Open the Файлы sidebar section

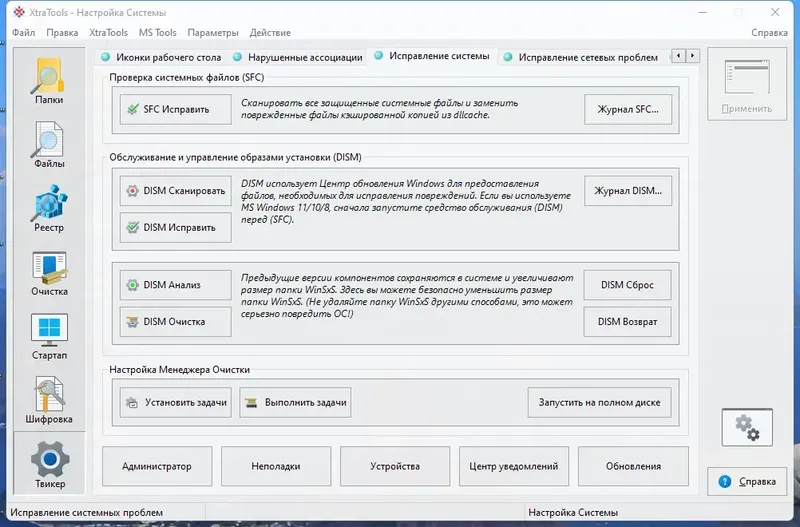(49, 144)
